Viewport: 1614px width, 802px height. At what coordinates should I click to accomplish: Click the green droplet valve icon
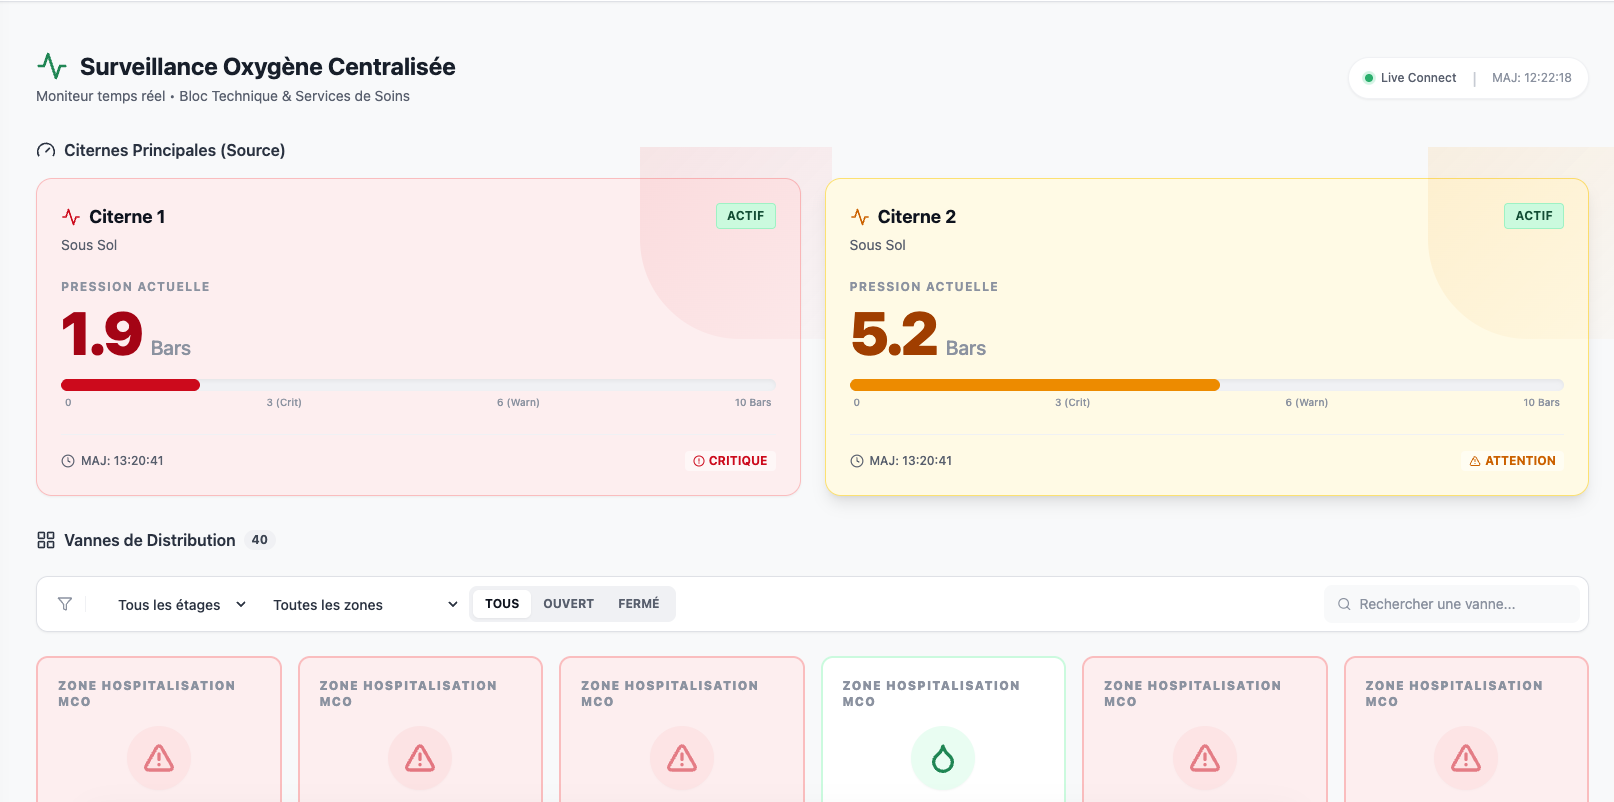point(942,759)
